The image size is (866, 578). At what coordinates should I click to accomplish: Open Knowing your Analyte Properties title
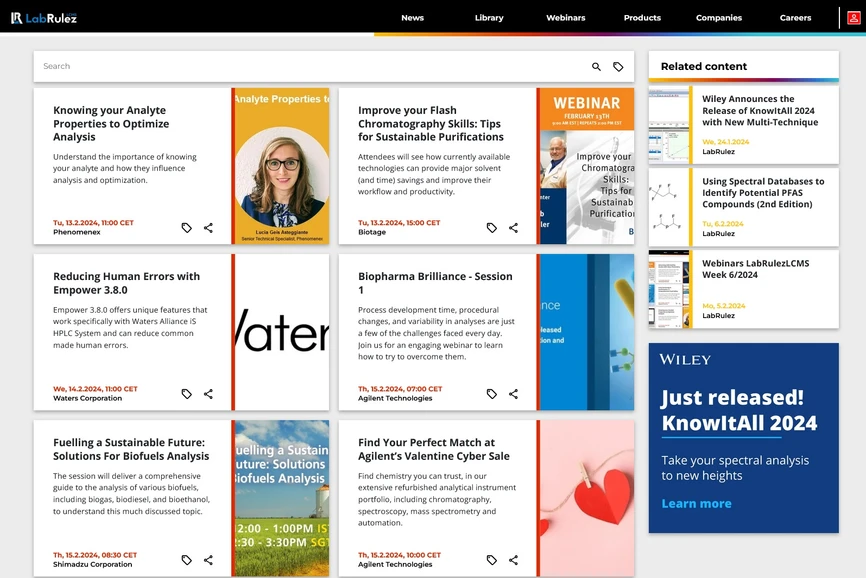point(111,124)
